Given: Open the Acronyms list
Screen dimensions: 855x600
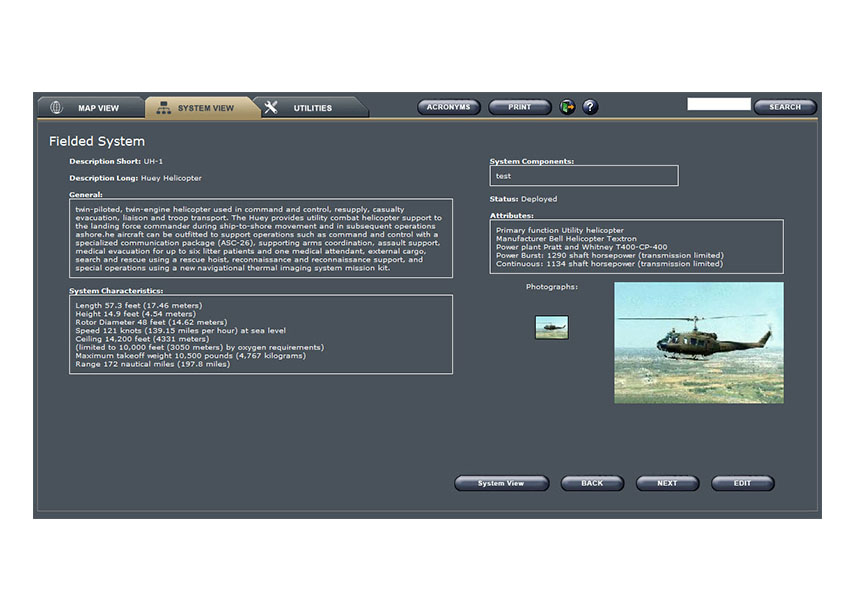Looking at the screenshot, I should click(x=448, y=107).
